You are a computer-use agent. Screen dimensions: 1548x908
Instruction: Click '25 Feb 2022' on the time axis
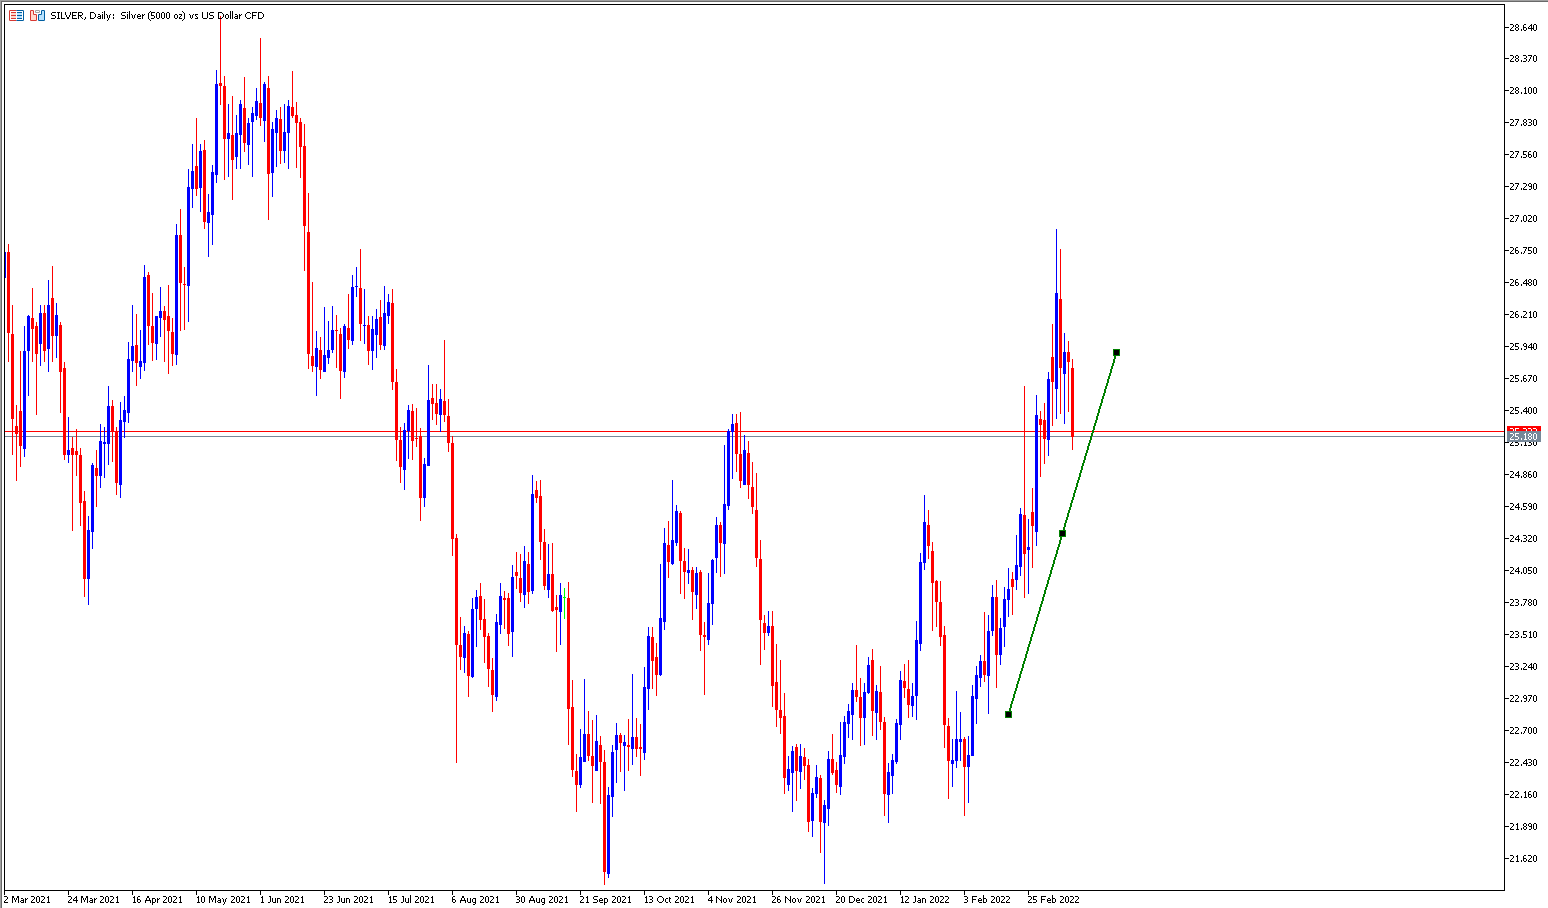tap(1054, 899)
